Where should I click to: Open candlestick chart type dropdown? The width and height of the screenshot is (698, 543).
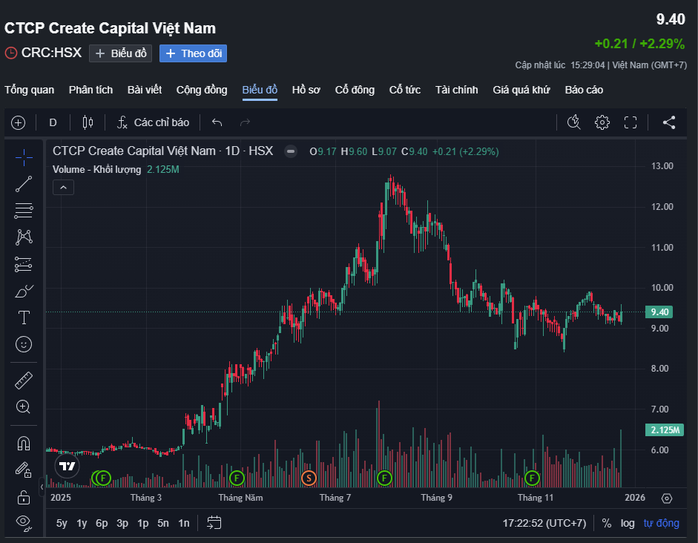87,123
